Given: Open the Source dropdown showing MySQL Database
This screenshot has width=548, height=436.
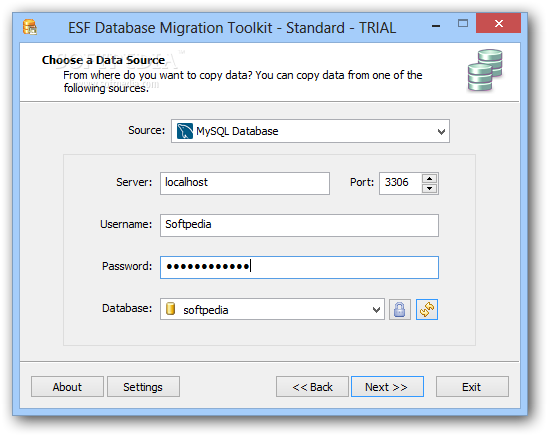Looking at the screenshot, I should click(x=310, y=131).
